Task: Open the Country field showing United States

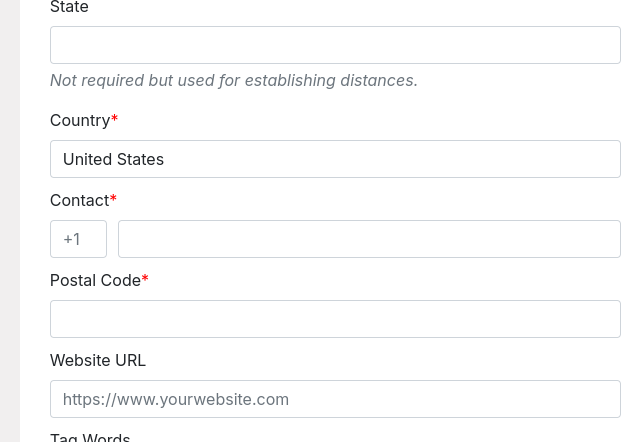Action: click(335, 159)
